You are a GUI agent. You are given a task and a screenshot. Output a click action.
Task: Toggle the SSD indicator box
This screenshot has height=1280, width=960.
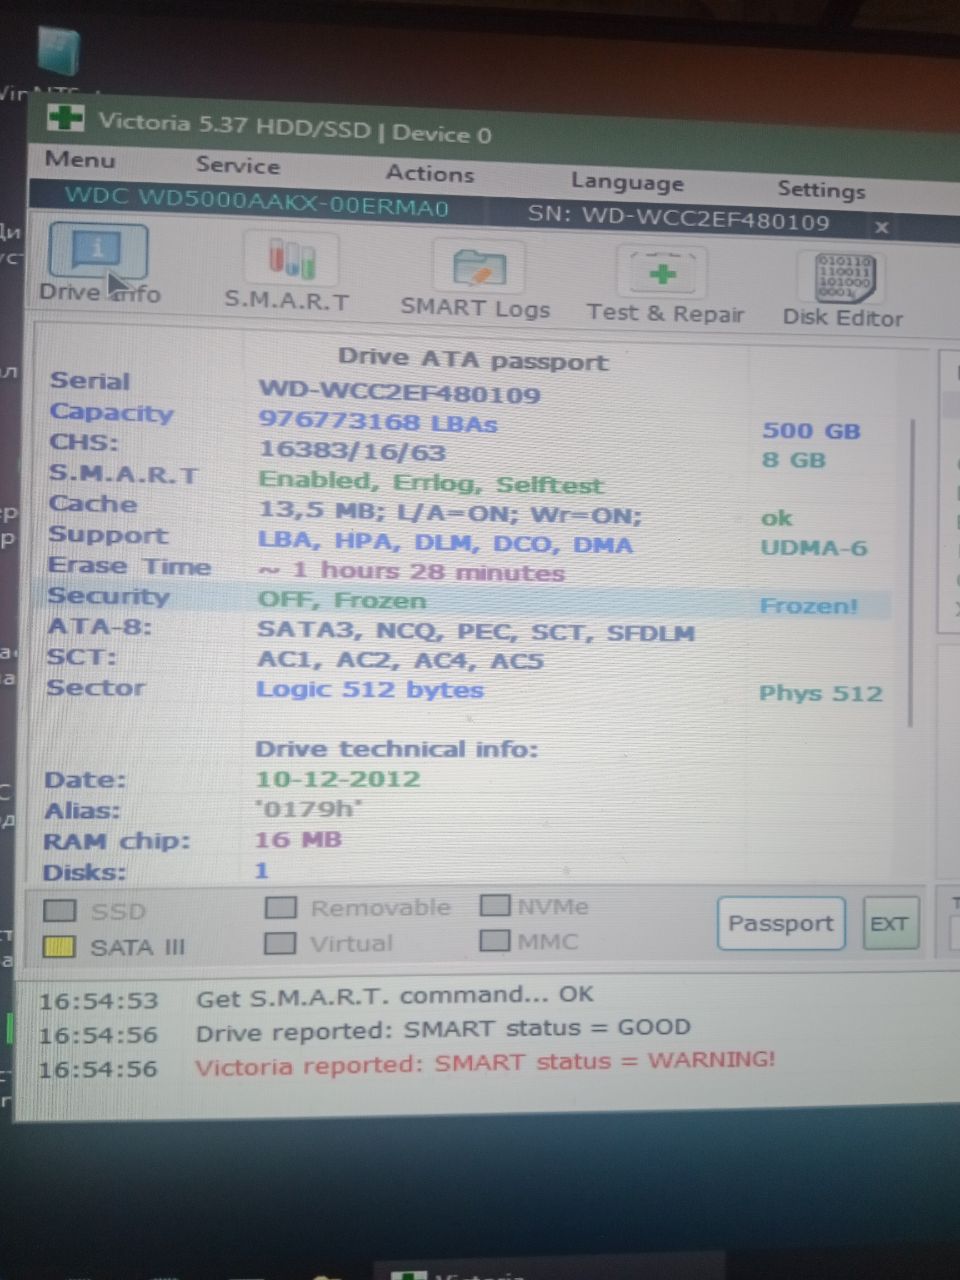pos(61,910)
